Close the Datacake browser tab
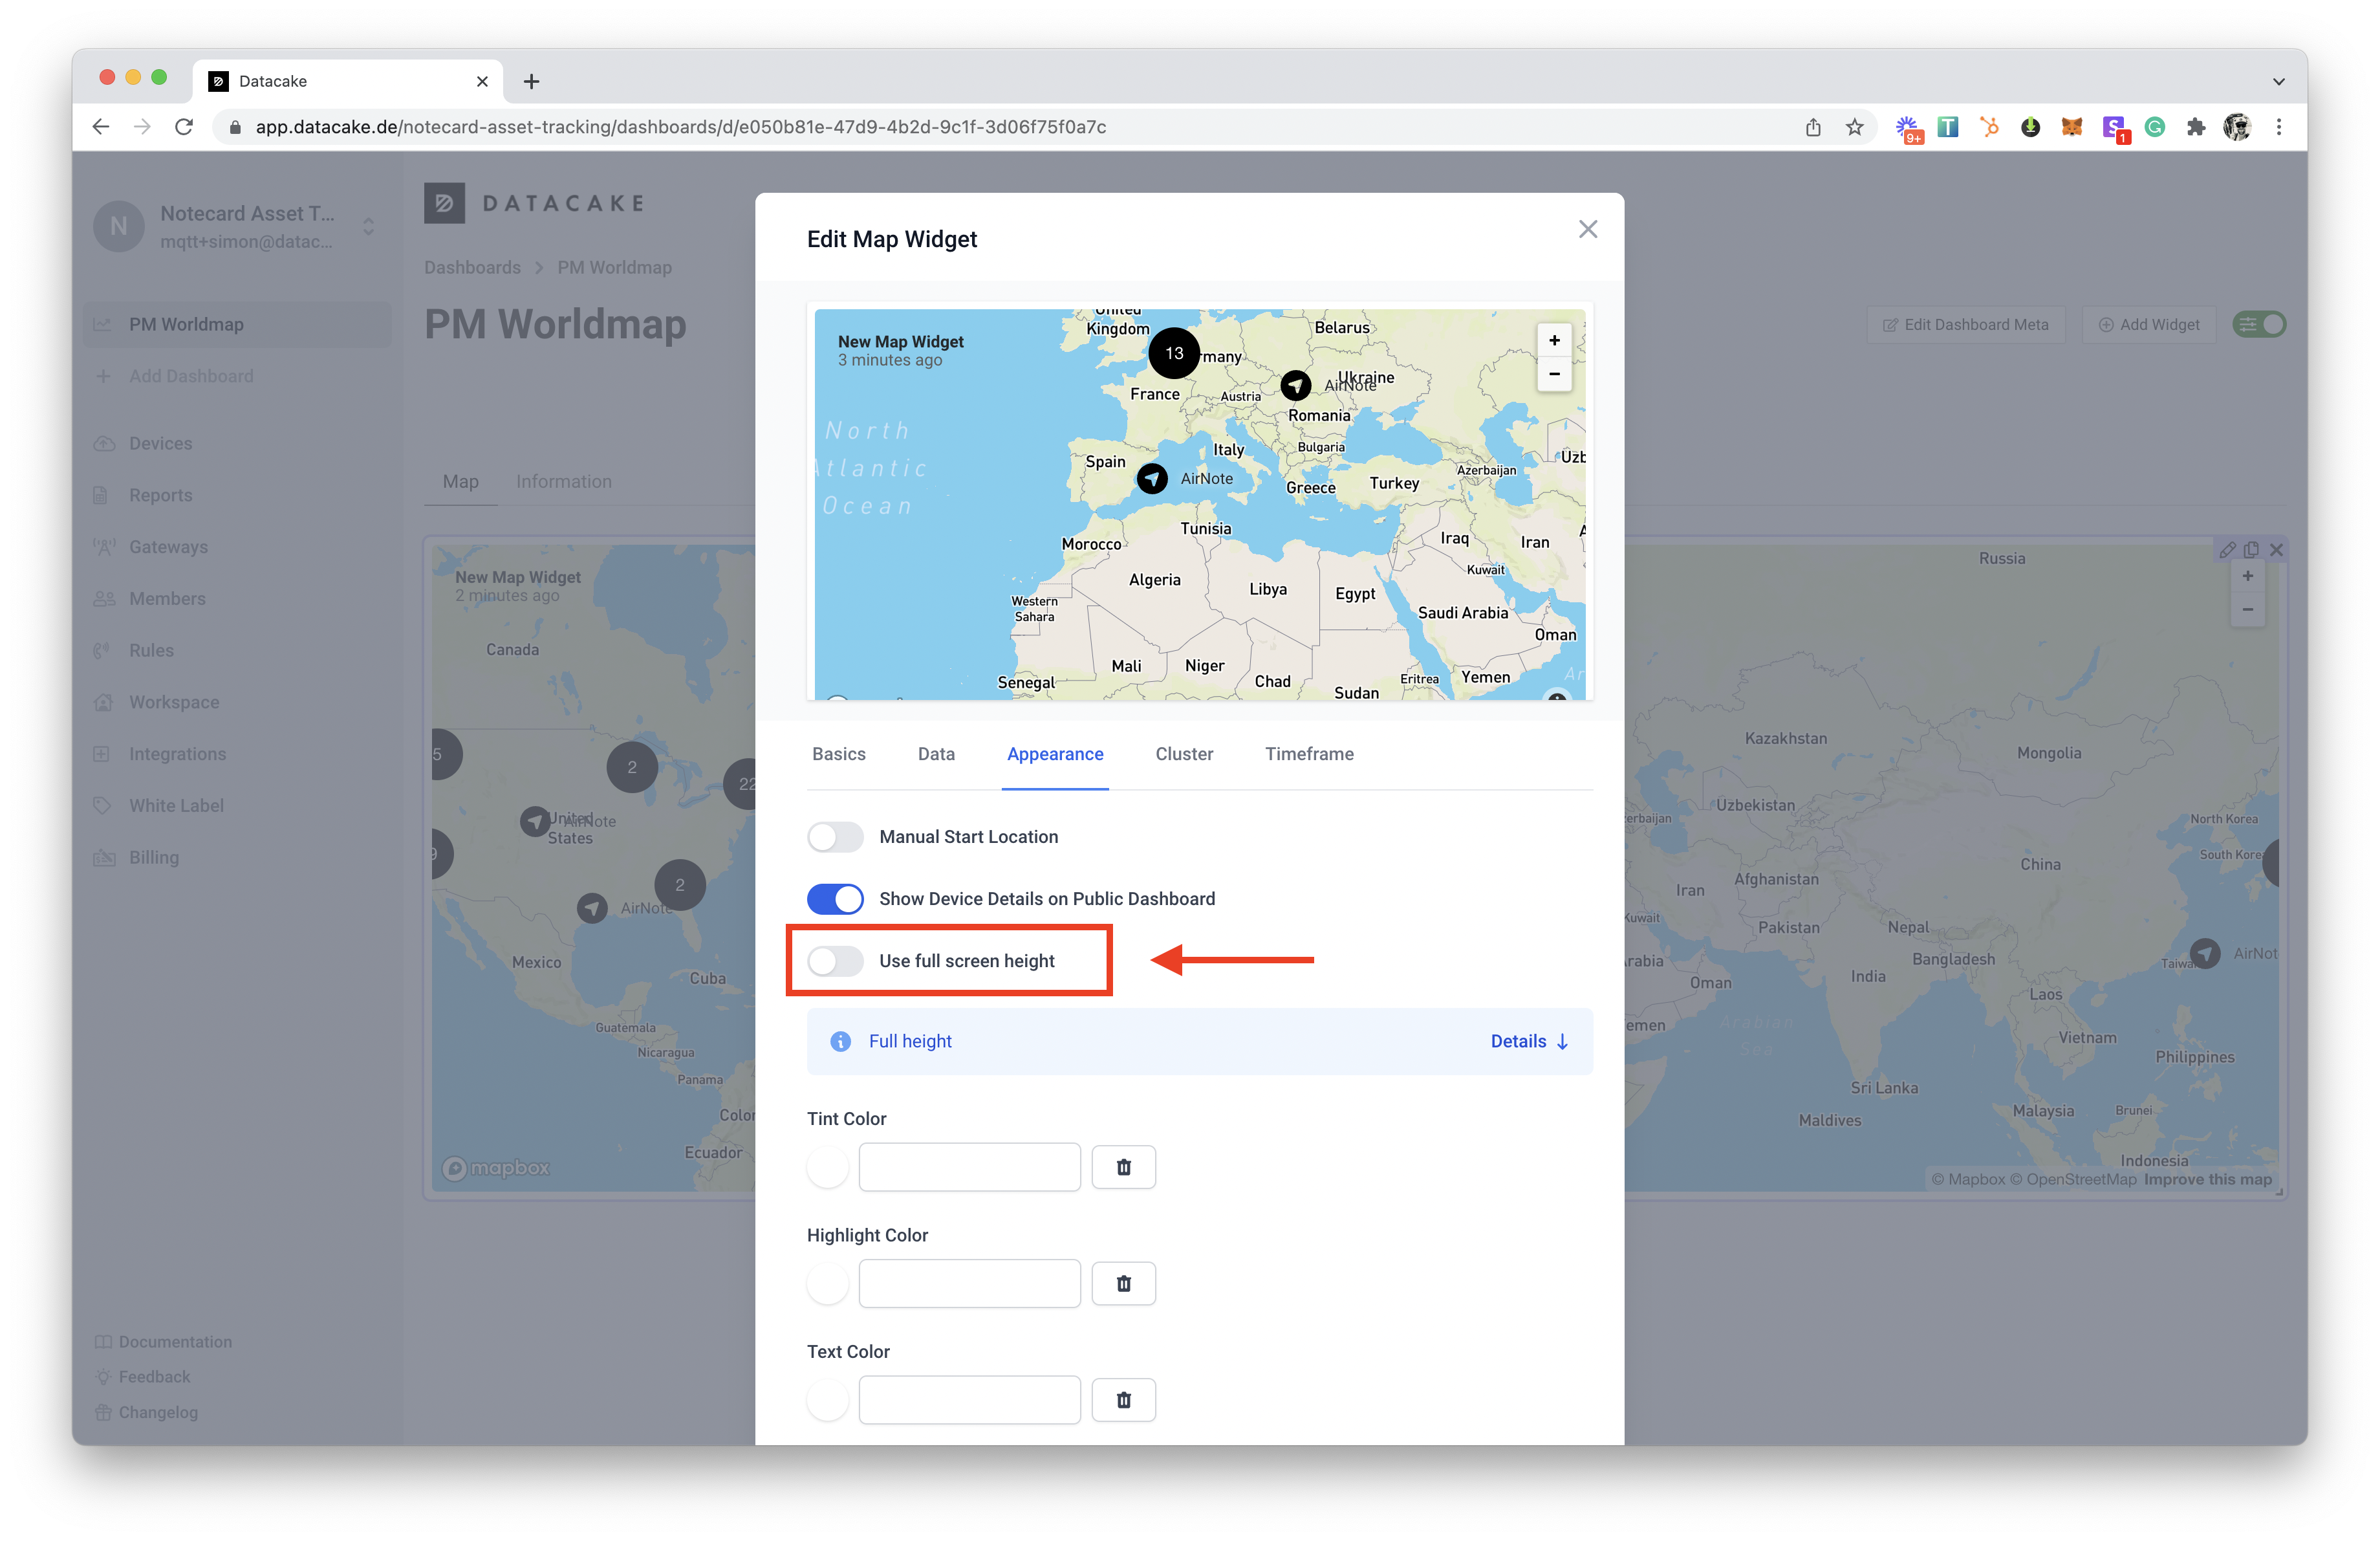2380x1541 pixels. 482,81
